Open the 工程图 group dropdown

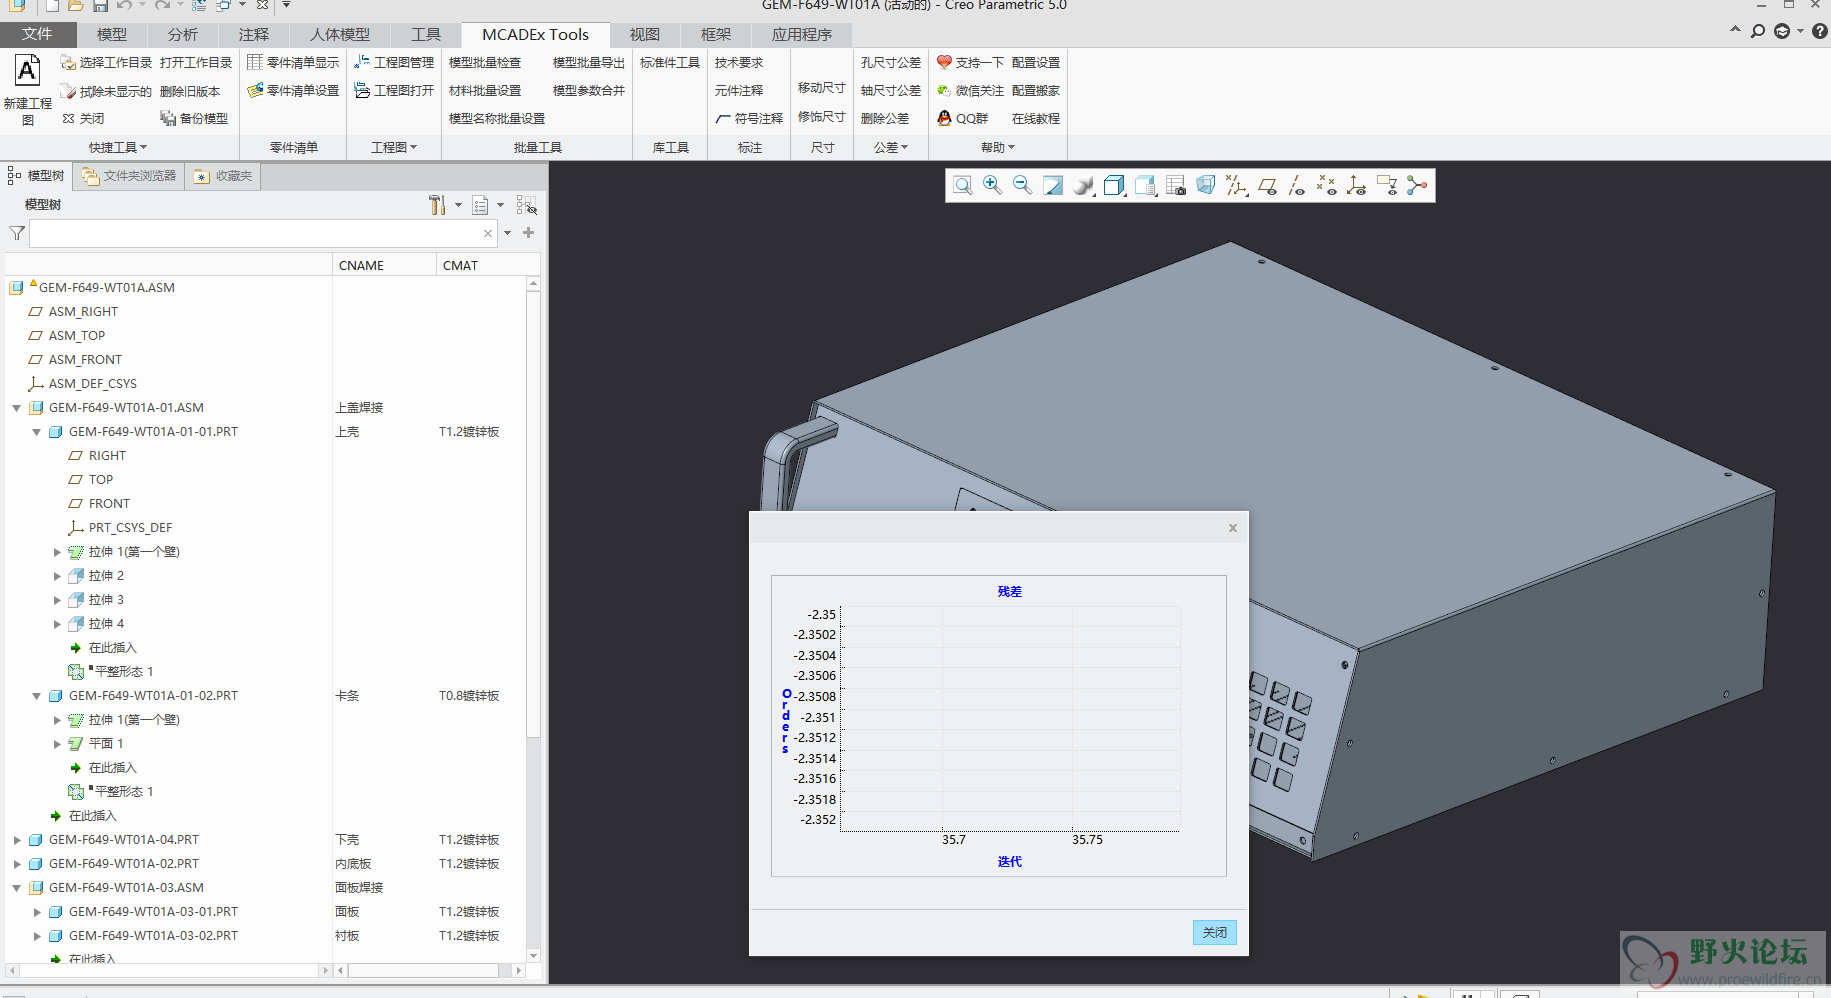[394, 148]
